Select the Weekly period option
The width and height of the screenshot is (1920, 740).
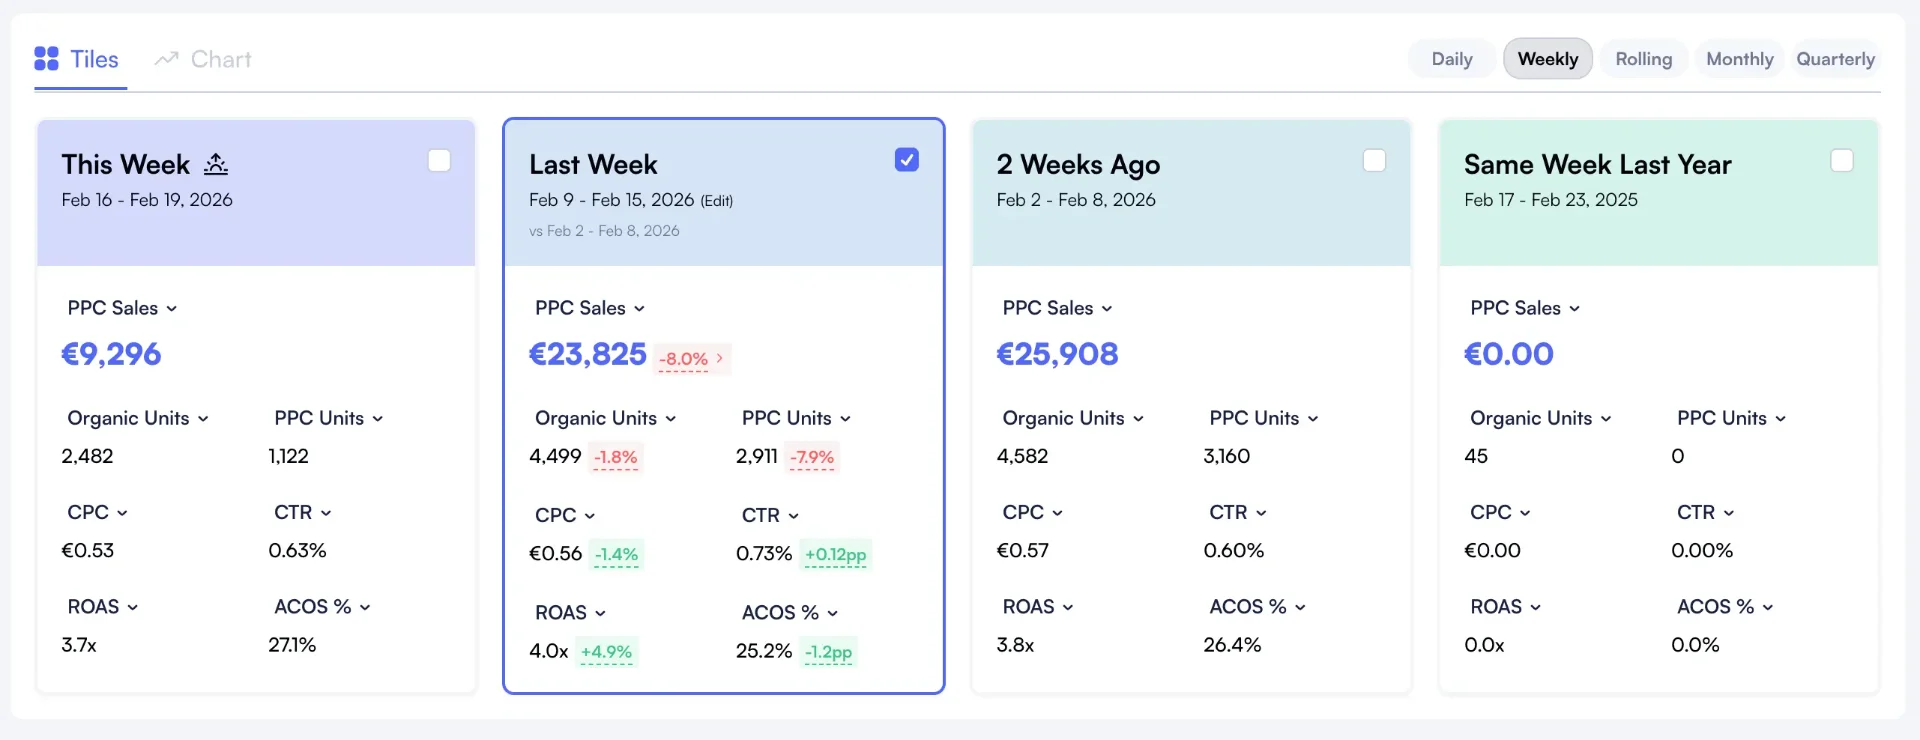(x=1548, y=59)
